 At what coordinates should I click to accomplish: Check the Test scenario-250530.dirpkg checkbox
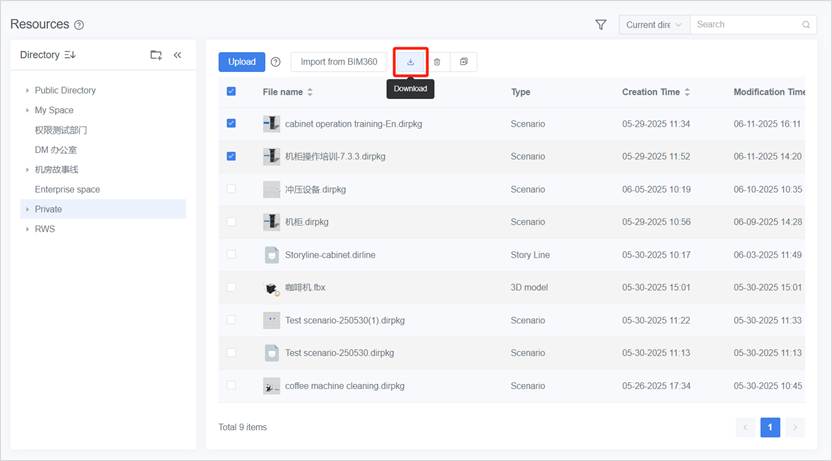tap(231, 352)
